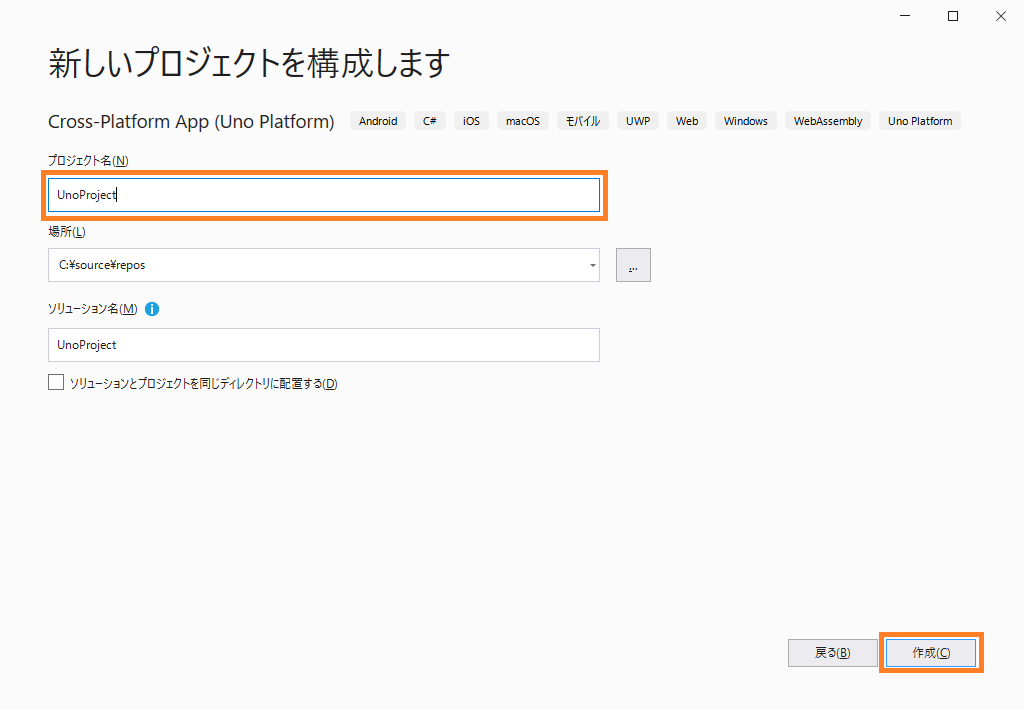The image size is (1024, 710).
Task: Select the C# language tag
Action: pos(429,121)
